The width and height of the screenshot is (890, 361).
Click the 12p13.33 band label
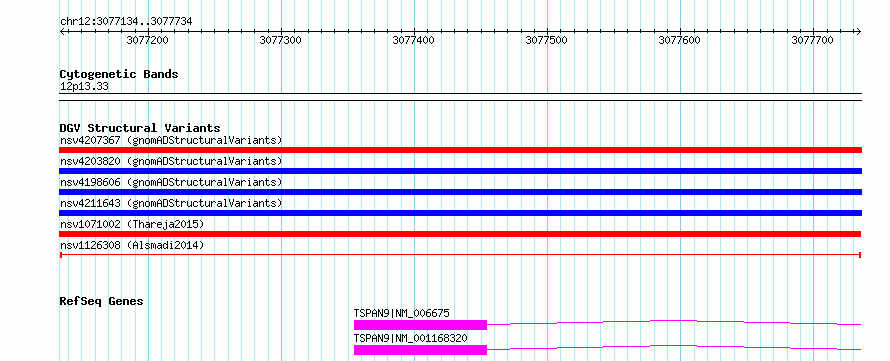pyautogui.click(x=84, y=87)
